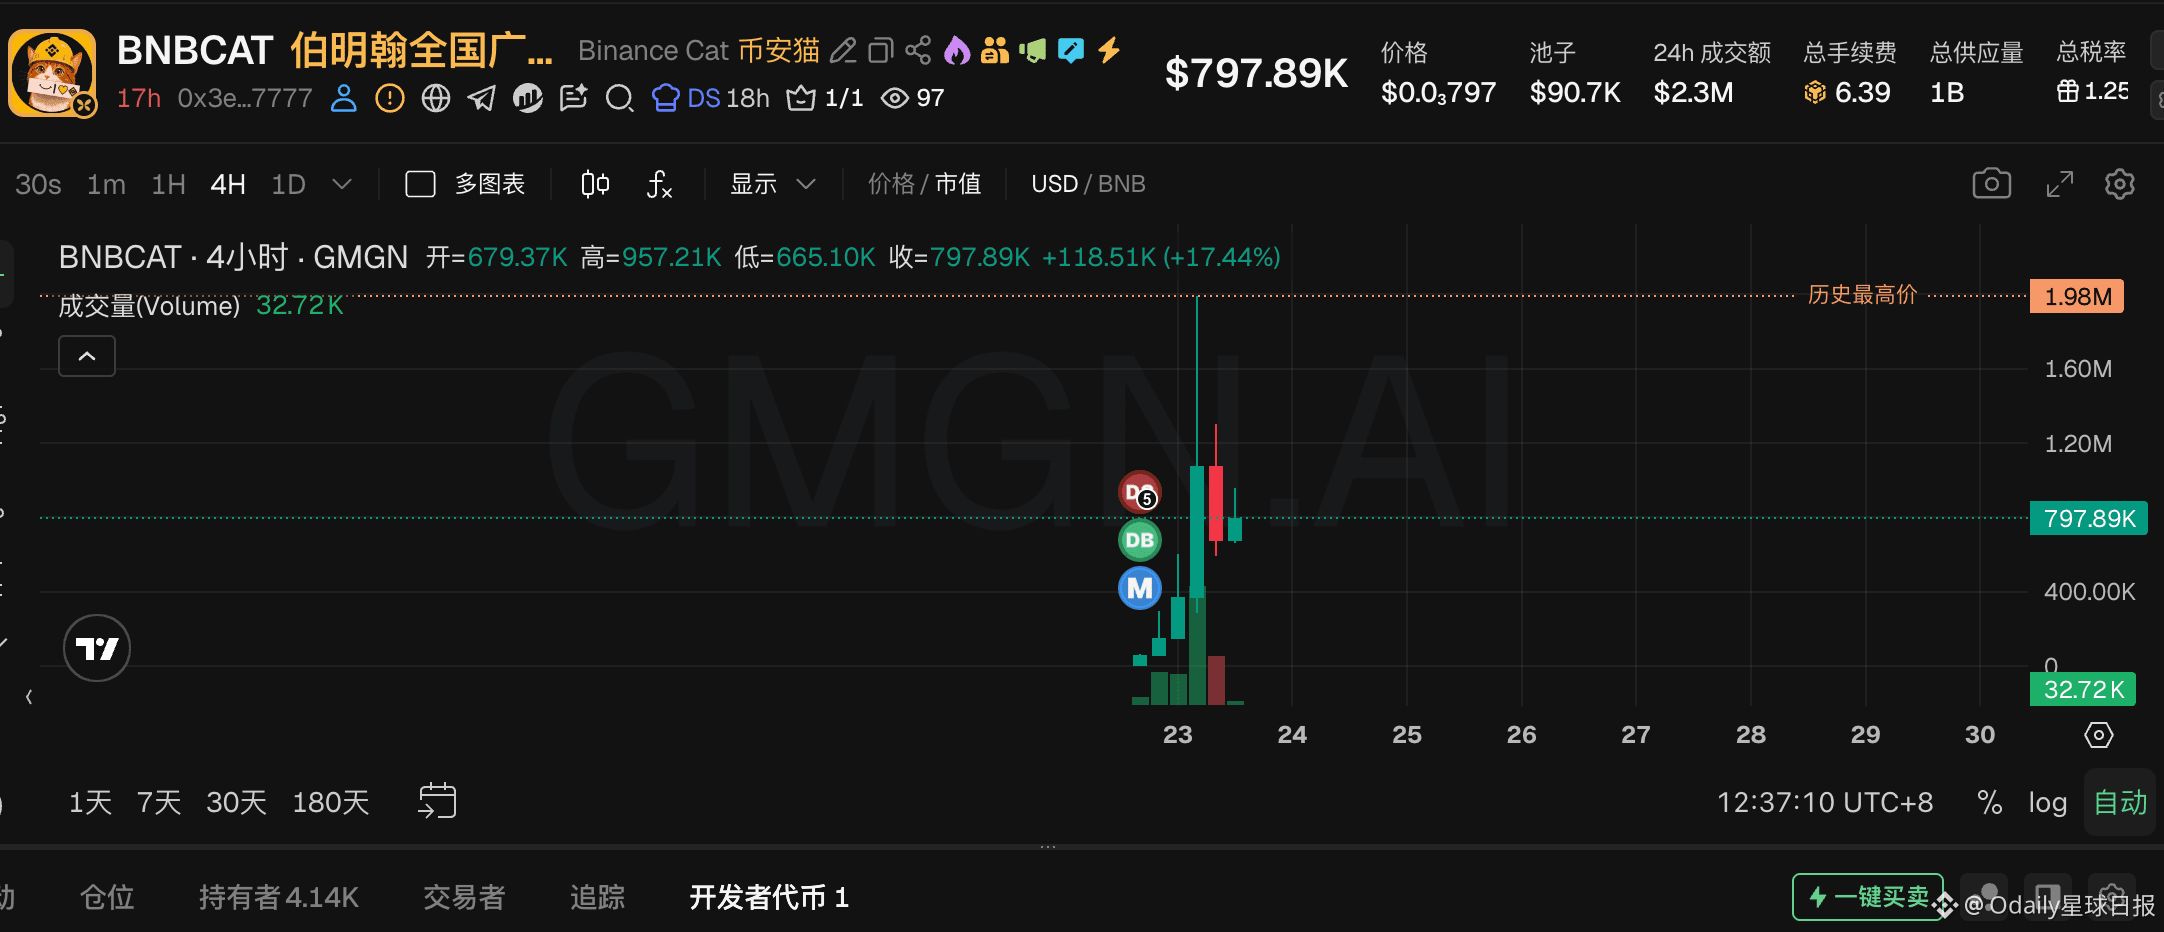This screenshot has width=2164, height=932.
Task: Click the eye icon showing 97 views
Action: click(912, 98)
